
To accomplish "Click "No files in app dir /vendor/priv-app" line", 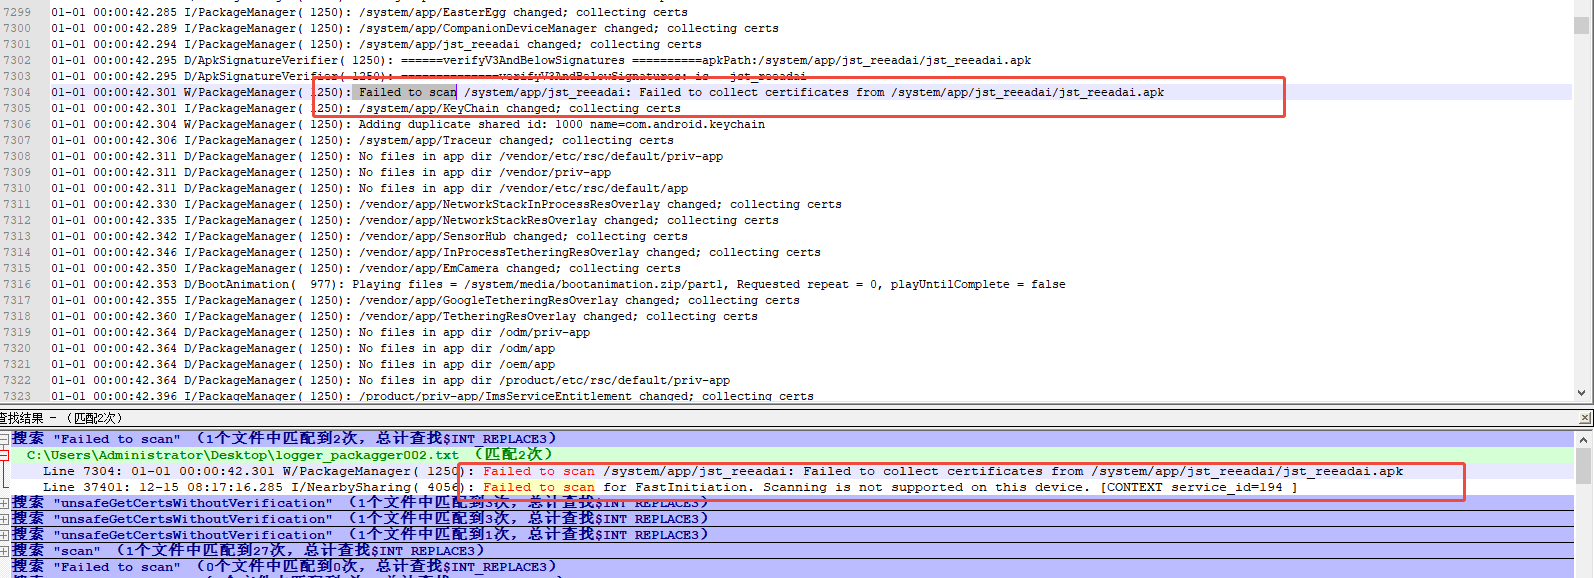I will (331, 172).
